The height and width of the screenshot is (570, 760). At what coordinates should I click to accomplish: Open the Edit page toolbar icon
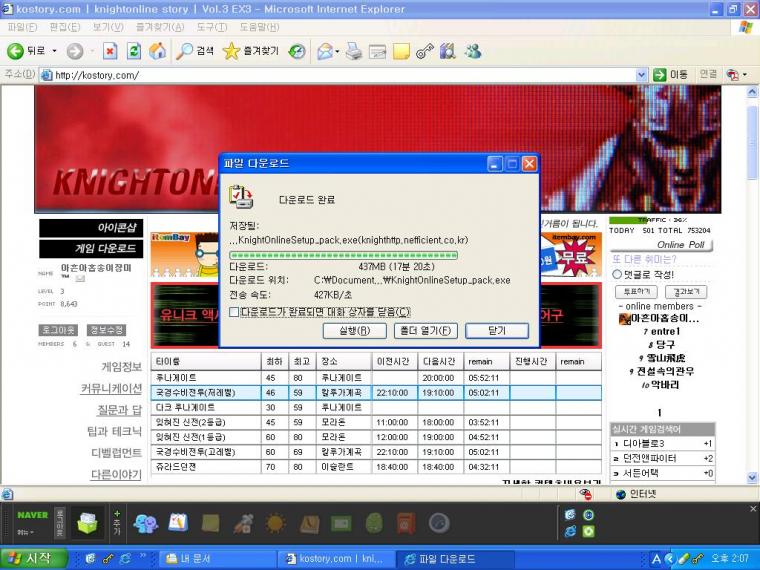(x=378, y=51)
